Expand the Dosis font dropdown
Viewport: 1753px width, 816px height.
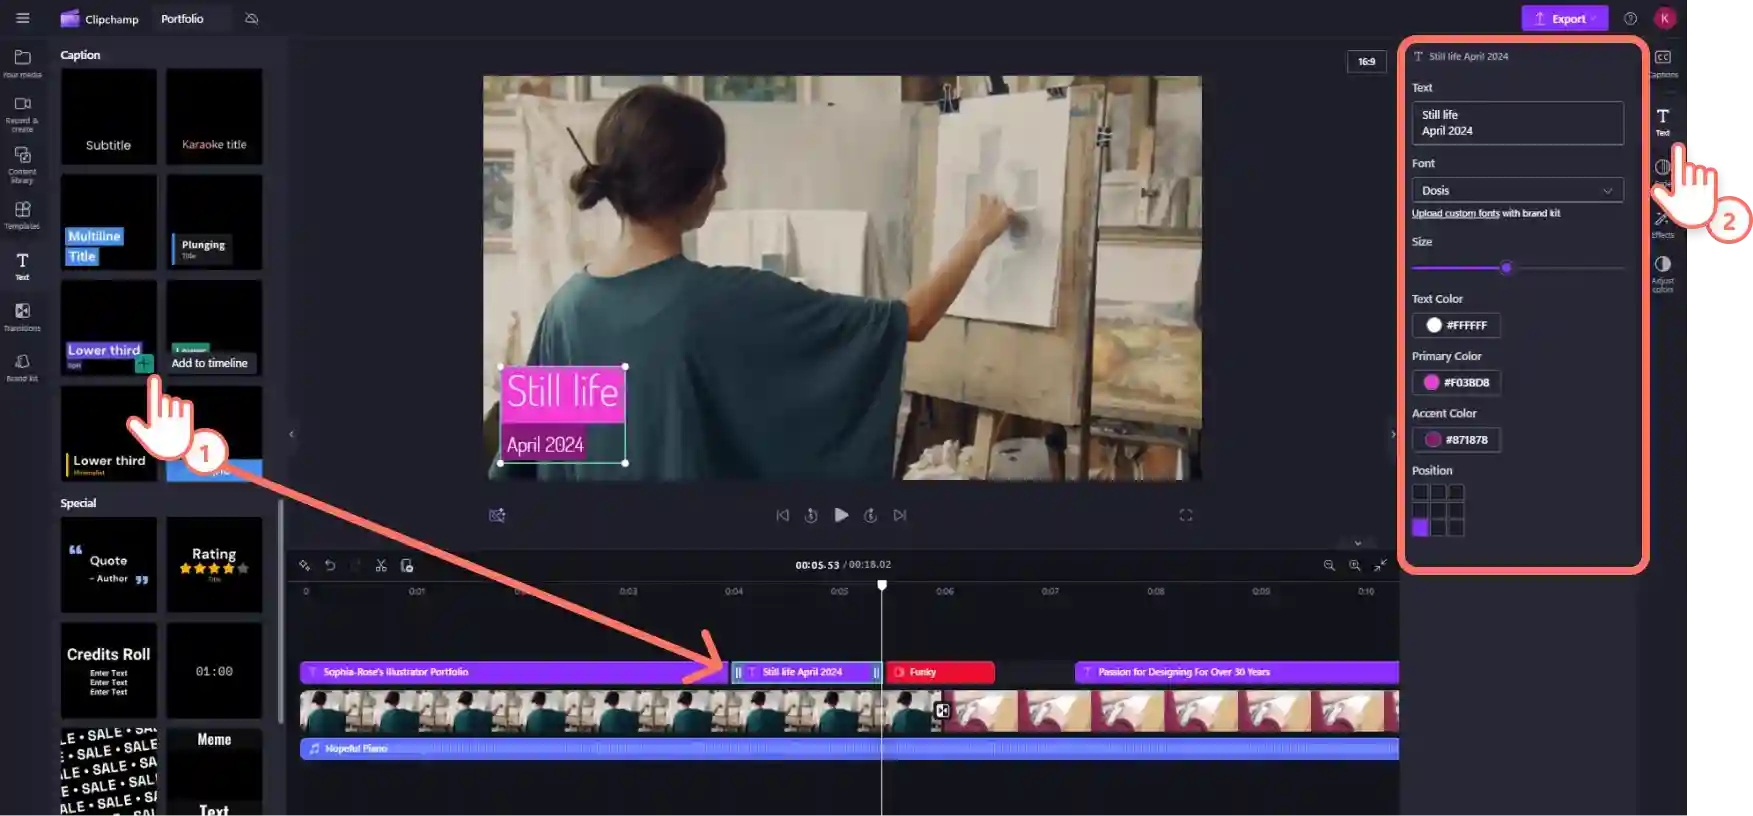(1517, 190)
